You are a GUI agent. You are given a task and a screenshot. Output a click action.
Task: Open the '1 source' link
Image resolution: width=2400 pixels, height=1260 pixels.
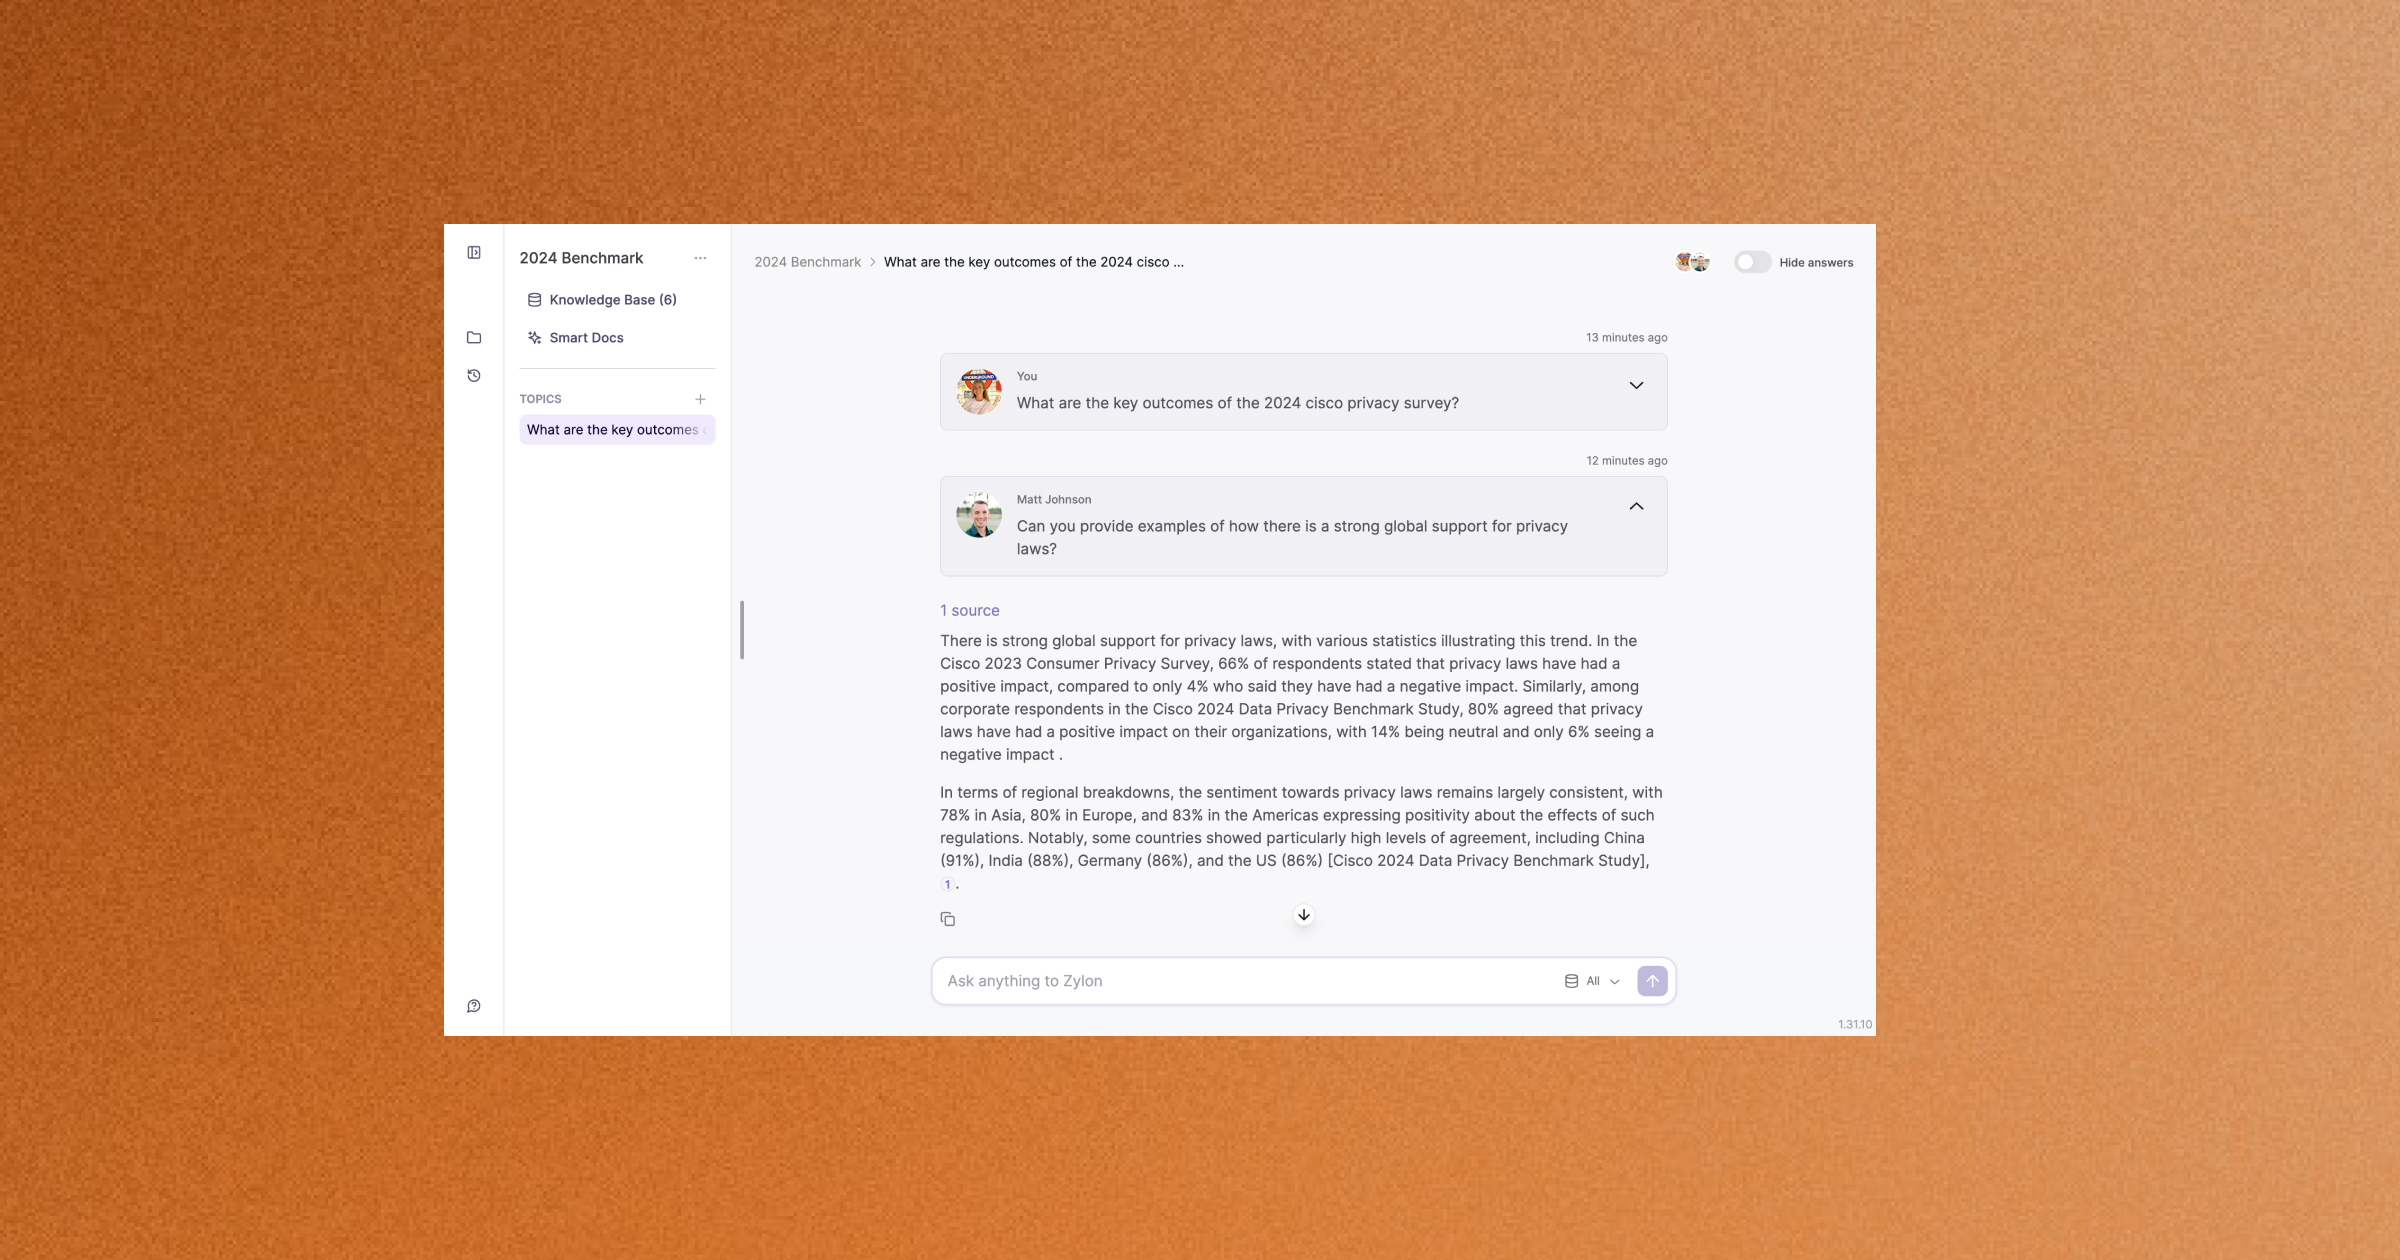point(969,610)
